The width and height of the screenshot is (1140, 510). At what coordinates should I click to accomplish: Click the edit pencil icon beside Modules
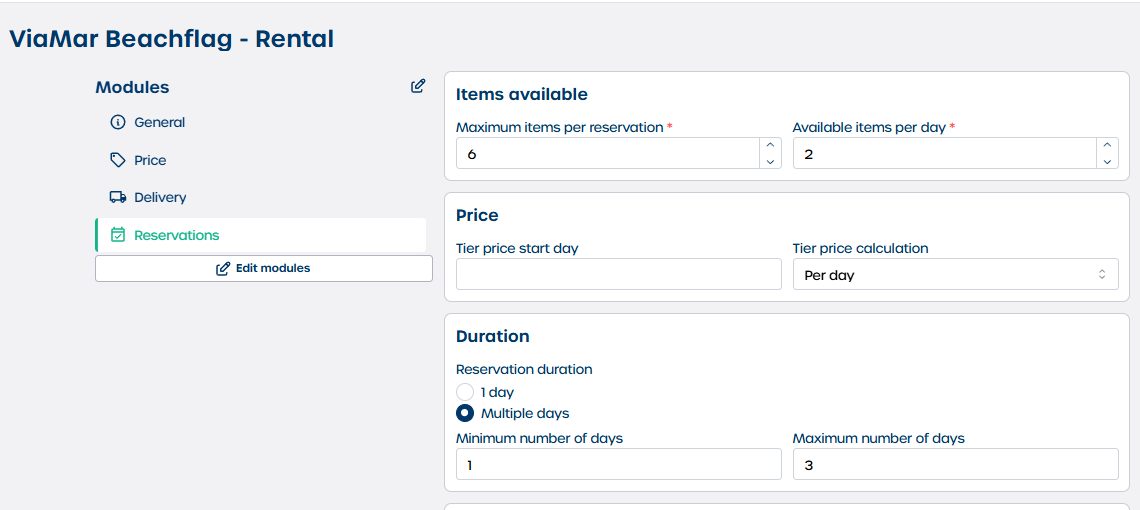pos(418,86)
